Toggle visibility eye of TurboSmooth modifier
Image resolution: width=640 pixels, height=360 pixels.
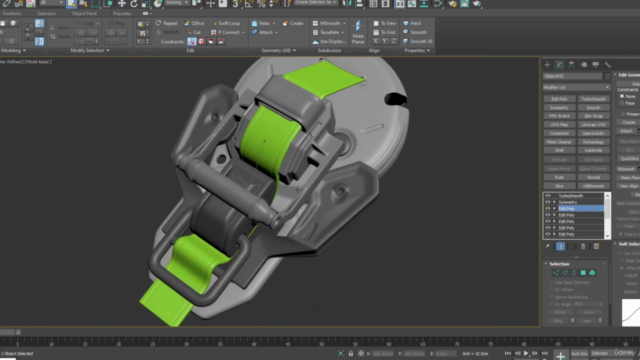(x=548, y=196)
